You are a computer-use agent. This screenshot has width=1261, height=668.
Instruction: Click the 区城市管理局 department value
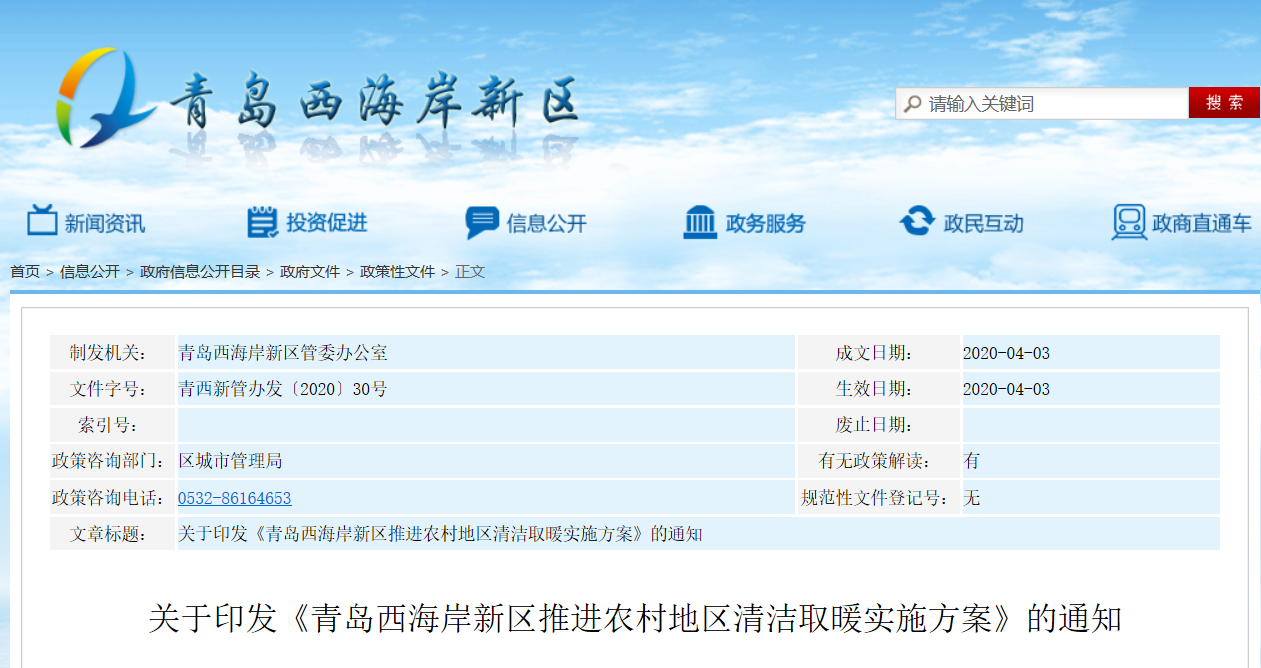pyautogui.click(x=230, y=461)
